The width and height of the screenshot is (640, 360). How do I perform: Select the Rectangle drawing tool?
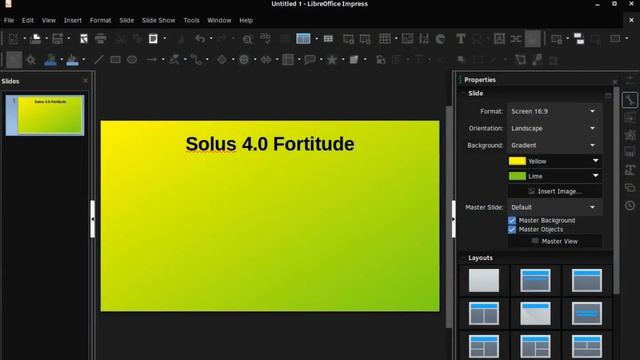coord(116,60)
